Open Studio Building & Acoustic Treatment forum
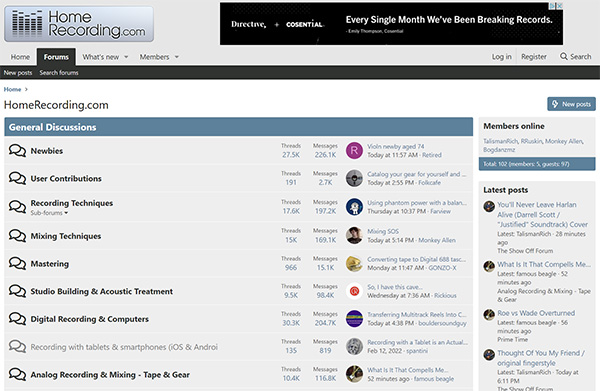The width and height of the screenshot is (600, 391). (x=102, y=292)
